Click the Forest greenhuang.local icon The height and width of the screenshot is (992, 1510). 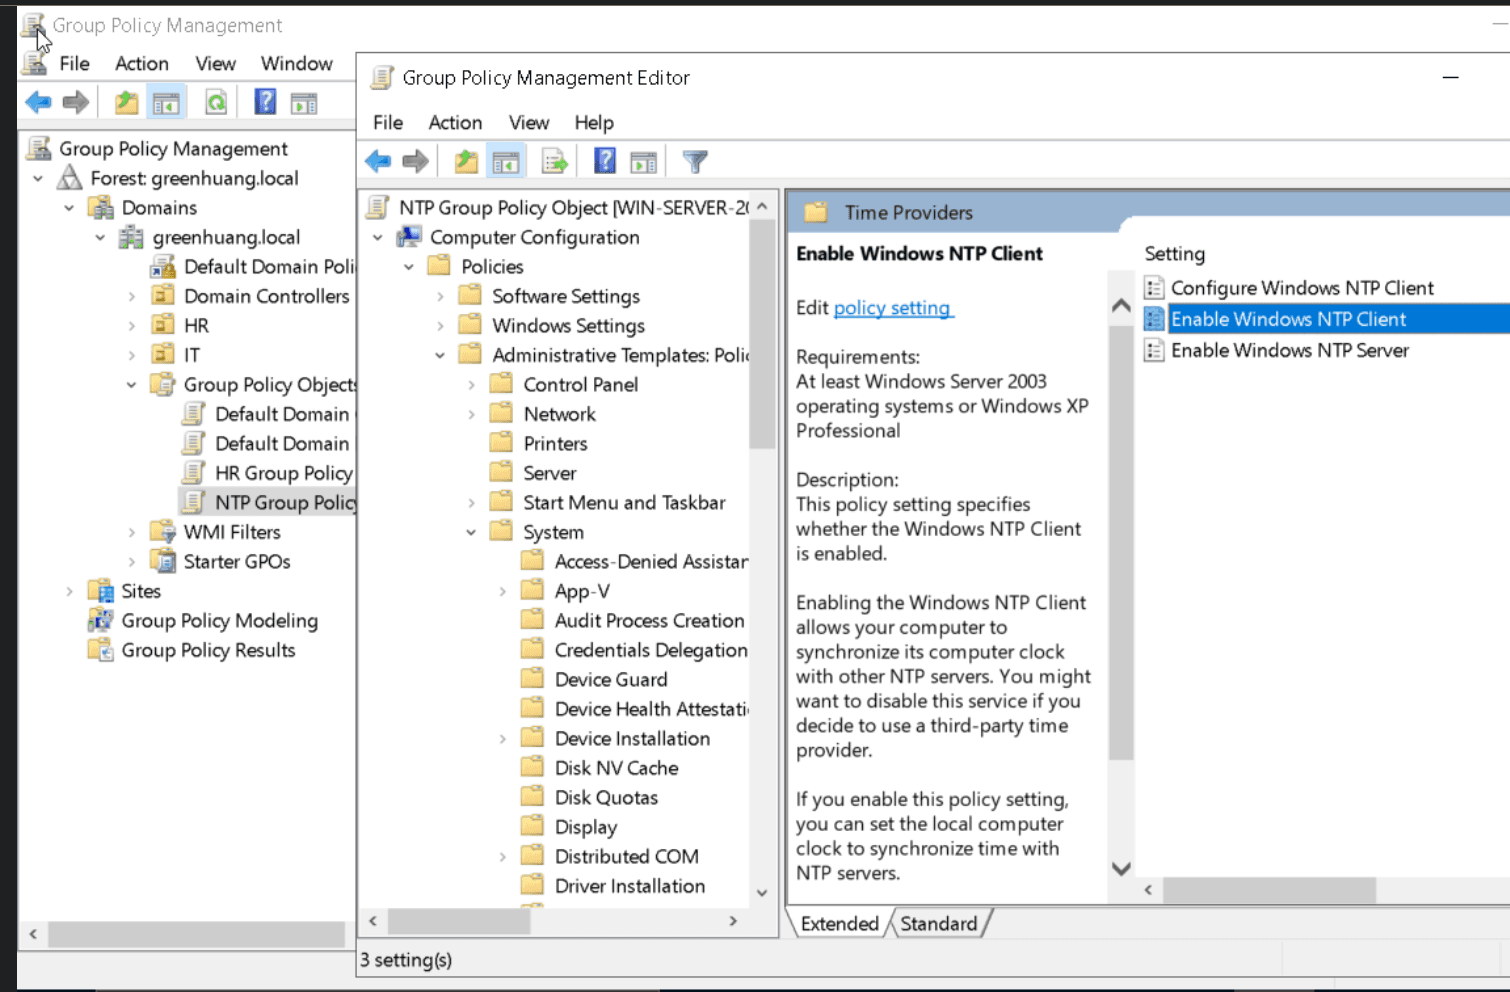pos(69,178)
